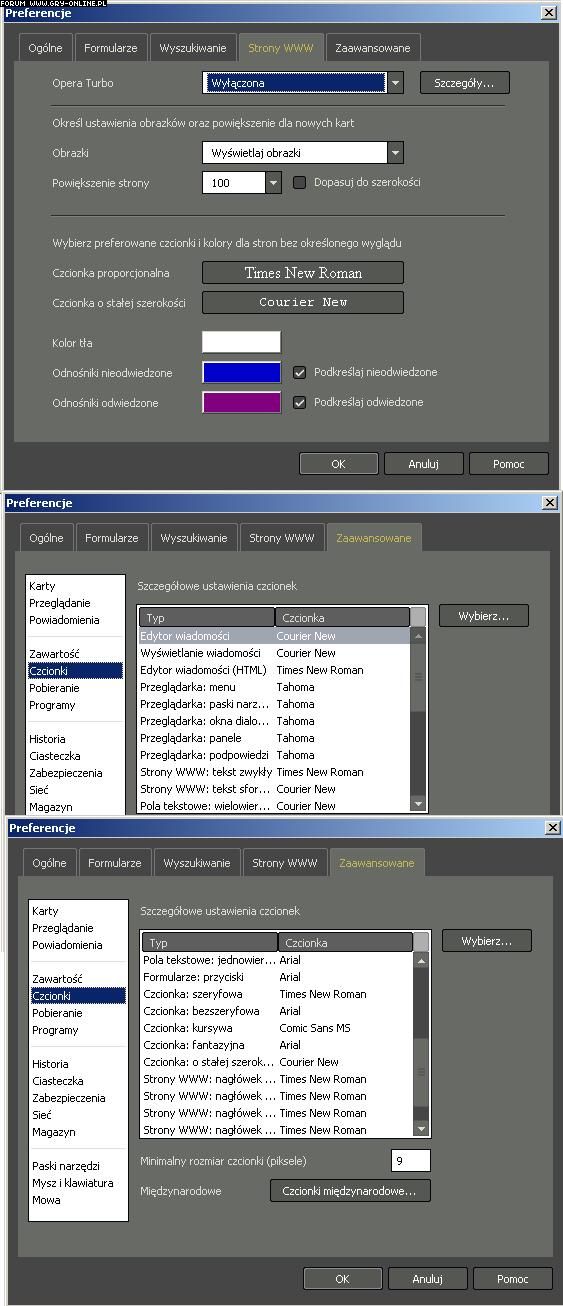Click Anuluj in the window with Międzynarodowe option
This screenshot has height=1306, width=563.
pos(428,1279)
